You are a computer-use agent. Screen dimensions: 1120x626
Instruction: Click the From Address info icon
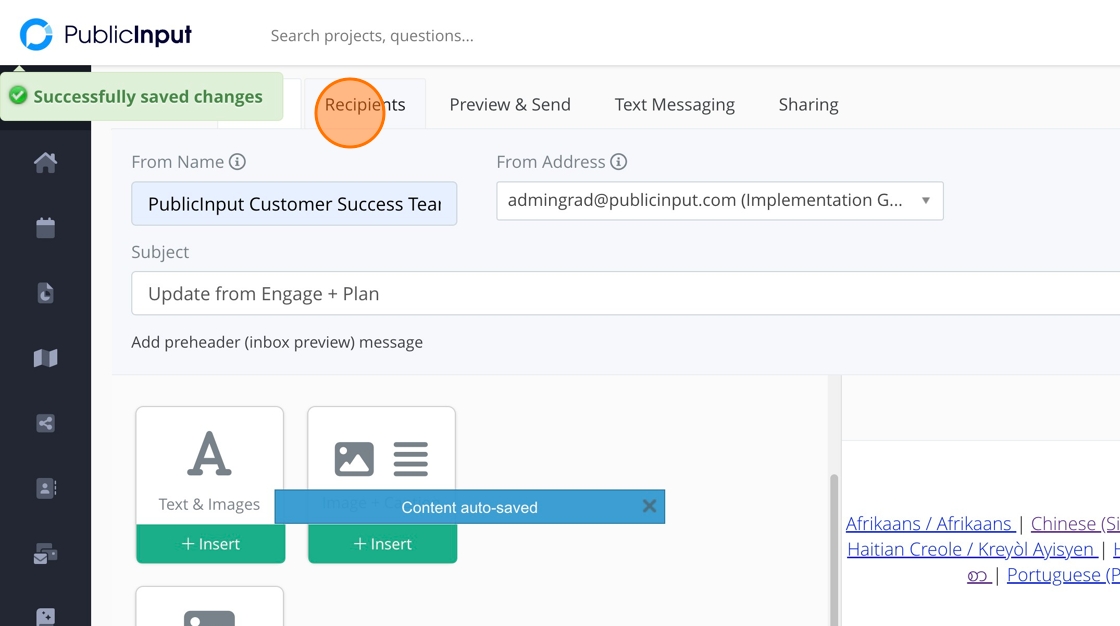coord(619,162)
